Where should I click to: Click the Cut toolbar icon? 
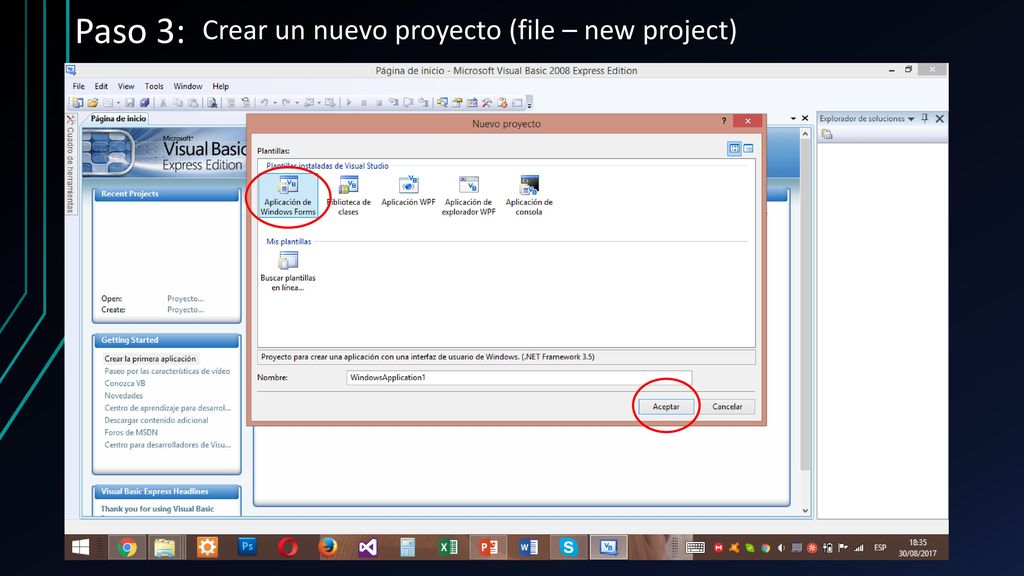[x=163, y=103]
